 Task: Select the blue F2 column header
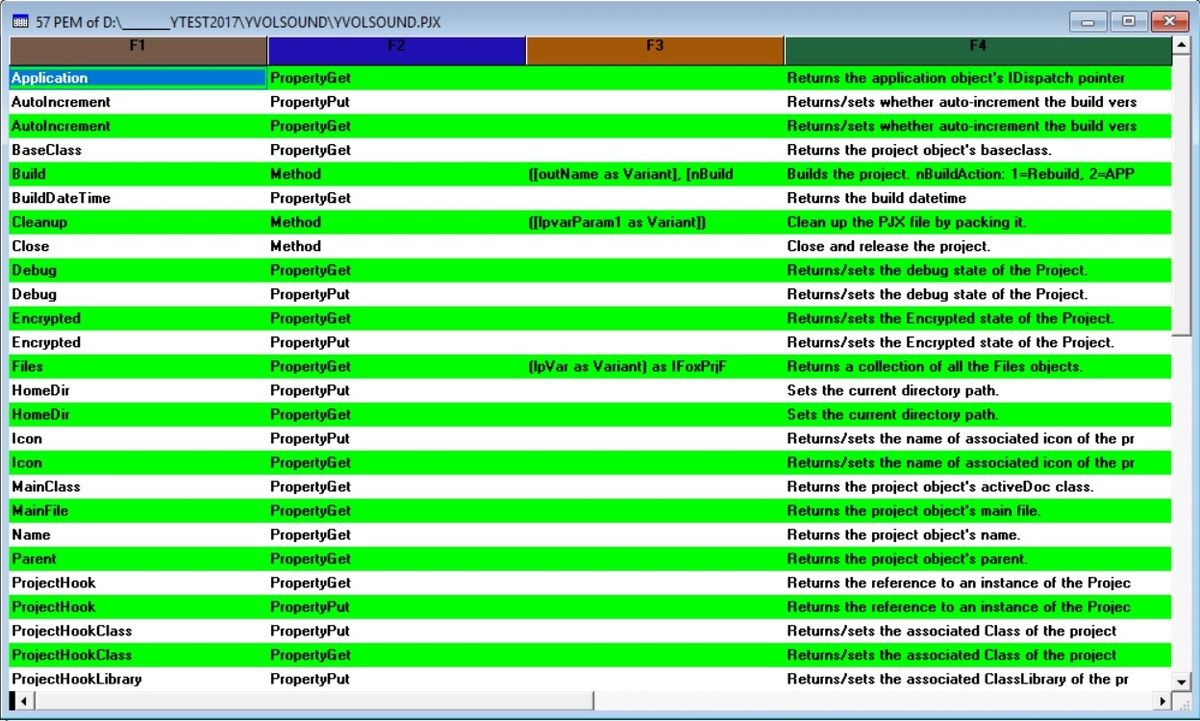click(396, 46)
